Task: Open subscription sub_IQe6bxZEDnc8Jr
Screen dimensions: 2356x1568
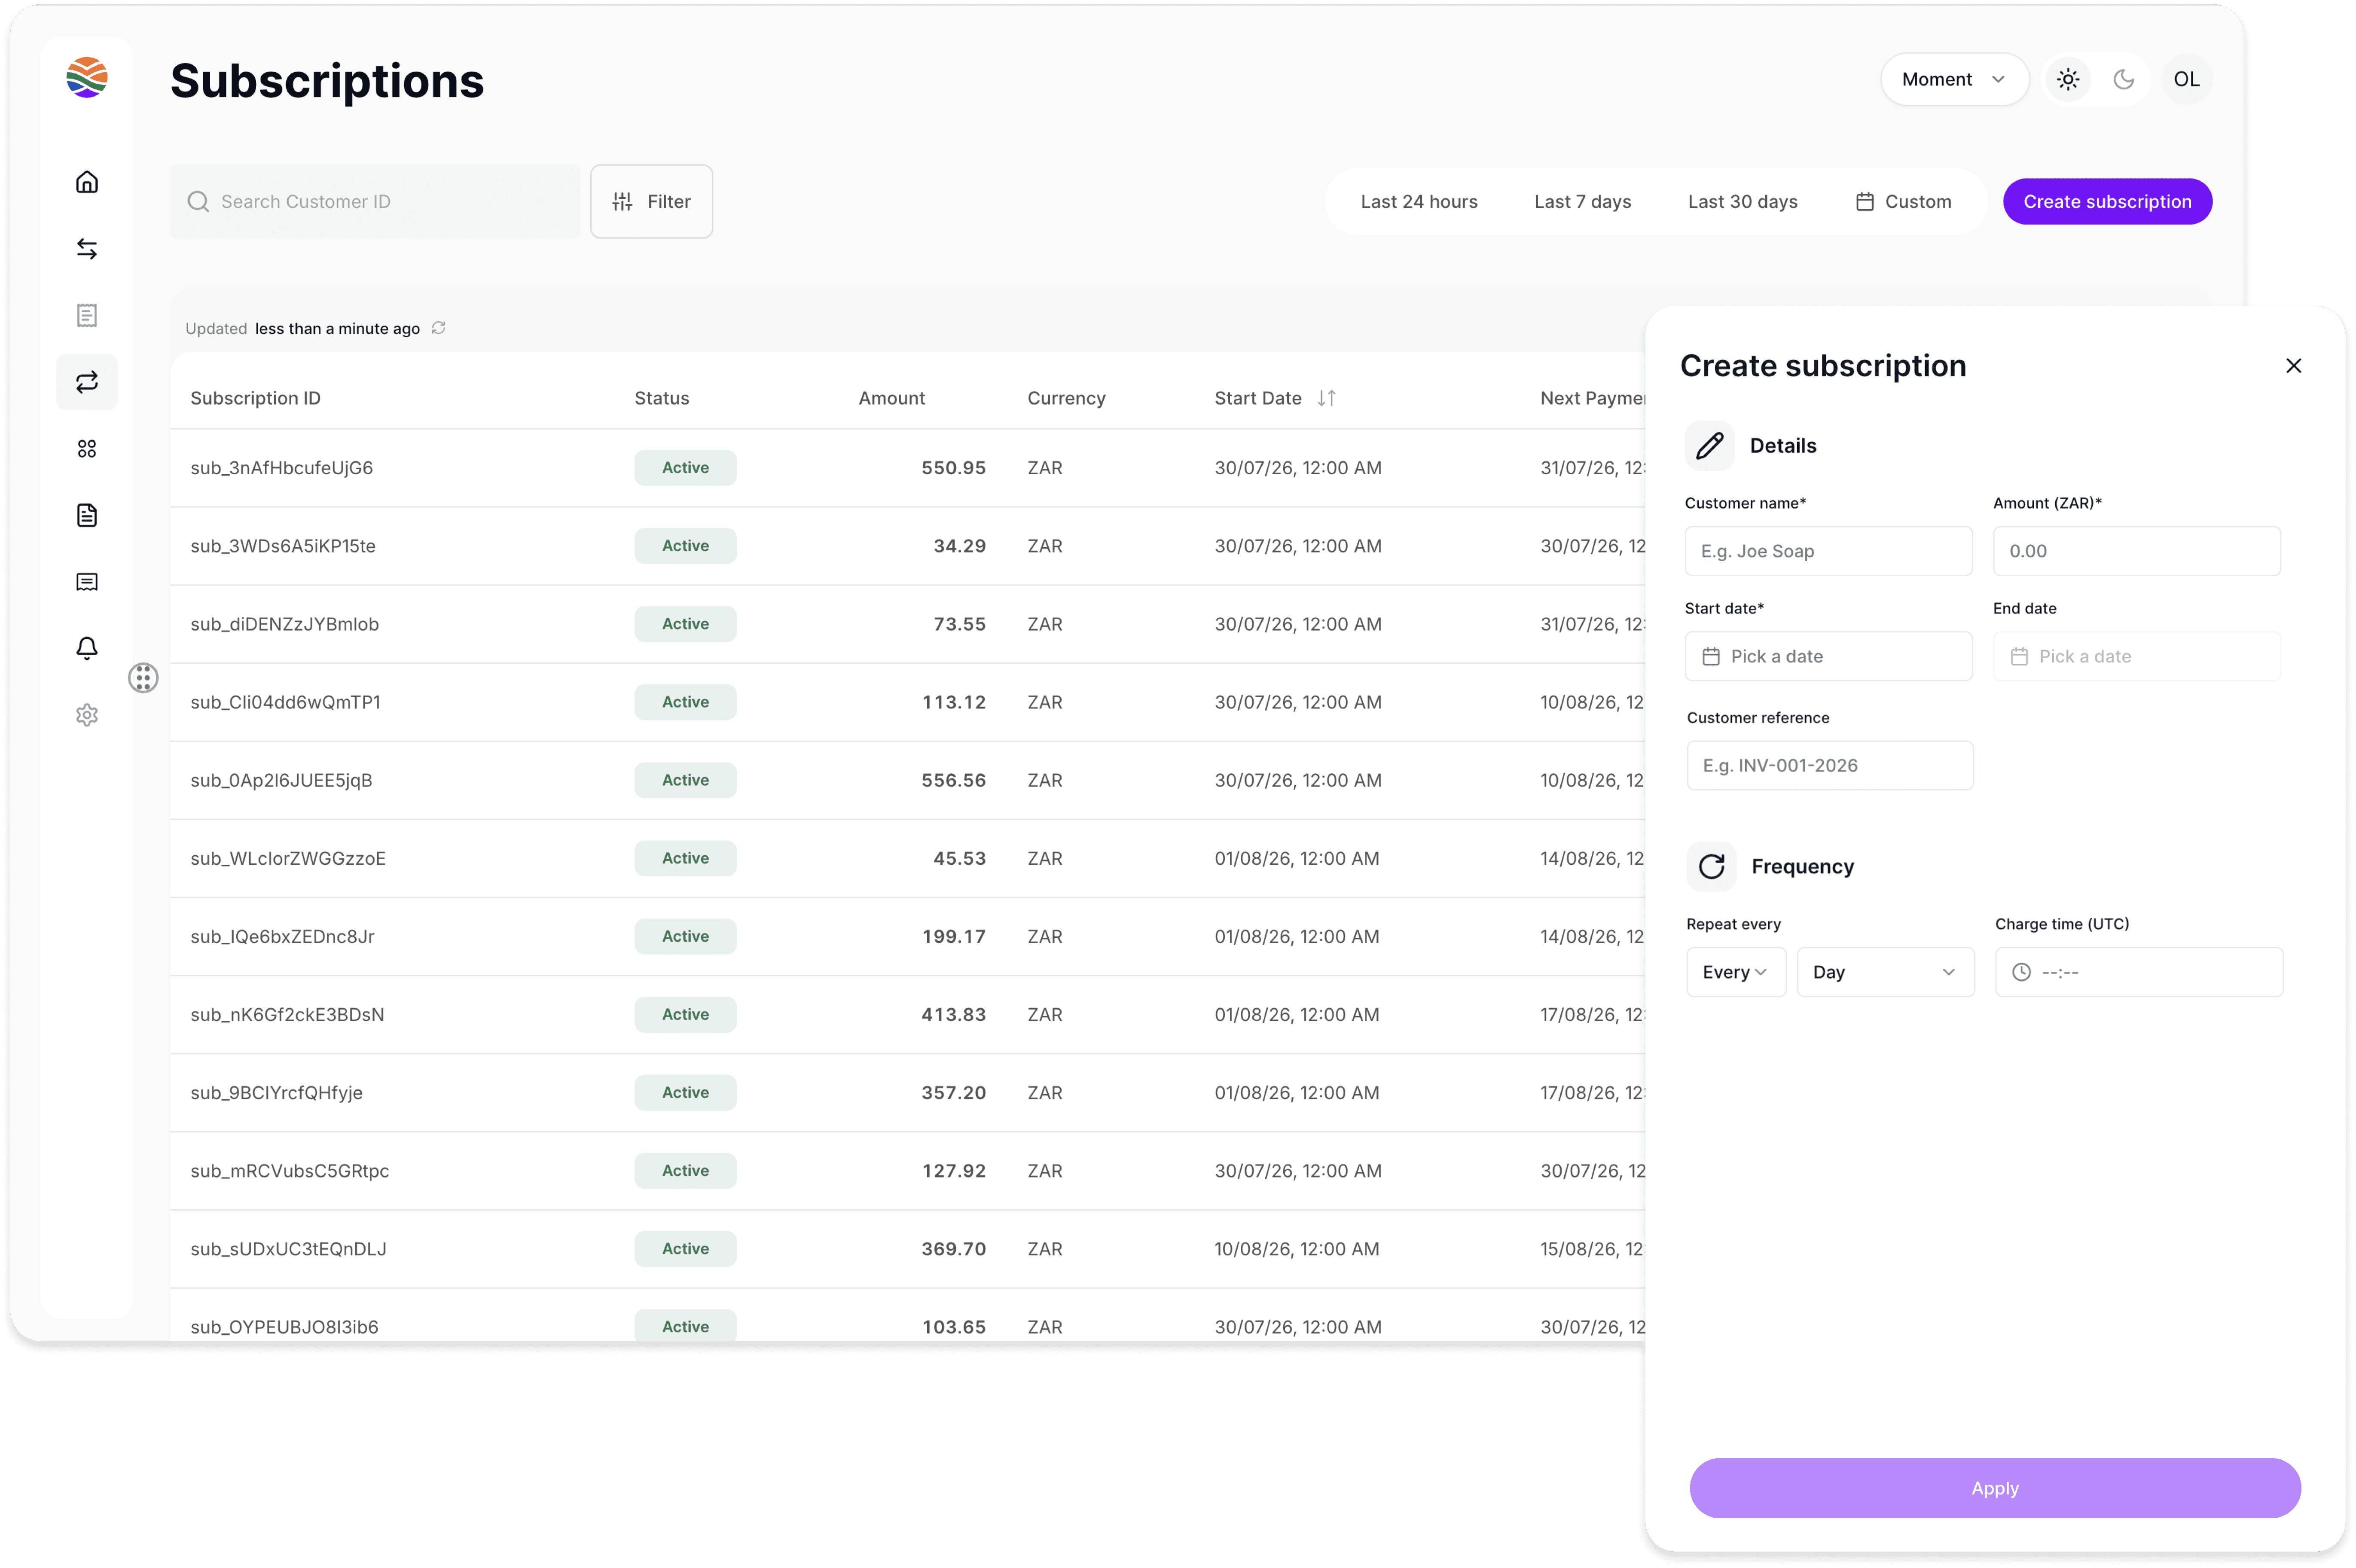Action: [282, 936]
